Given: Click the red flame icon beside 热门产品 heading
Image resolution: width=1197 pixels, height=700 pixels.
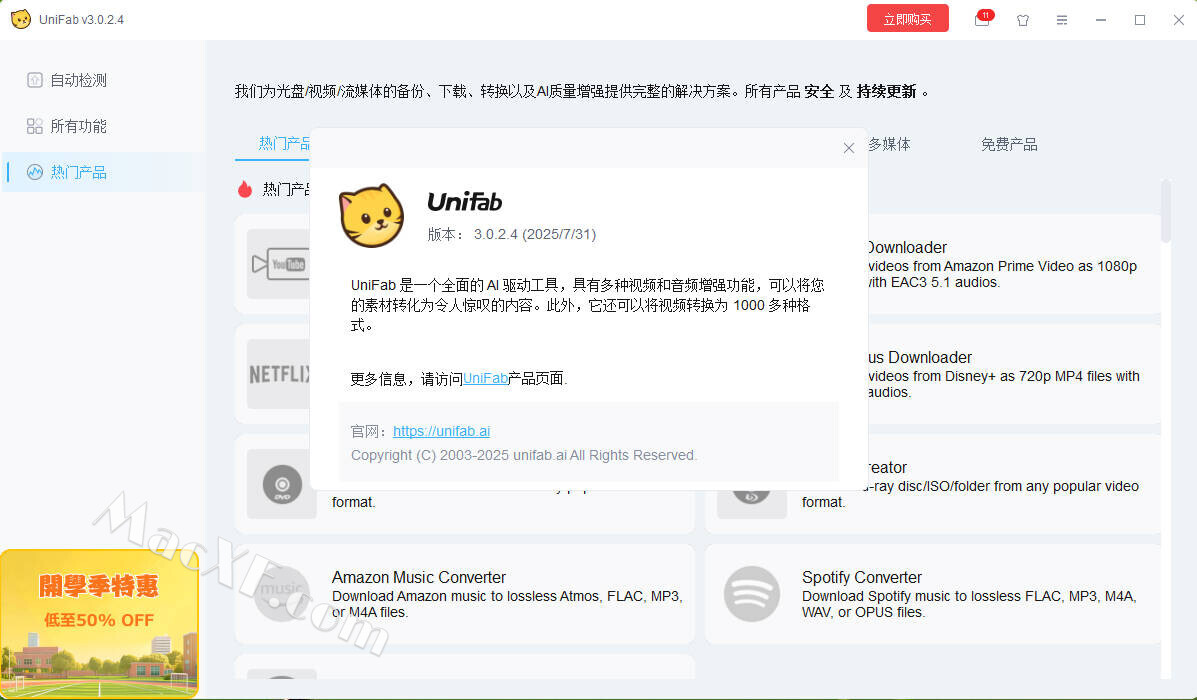Looking at the screenshot, I should tap(245, 189).
